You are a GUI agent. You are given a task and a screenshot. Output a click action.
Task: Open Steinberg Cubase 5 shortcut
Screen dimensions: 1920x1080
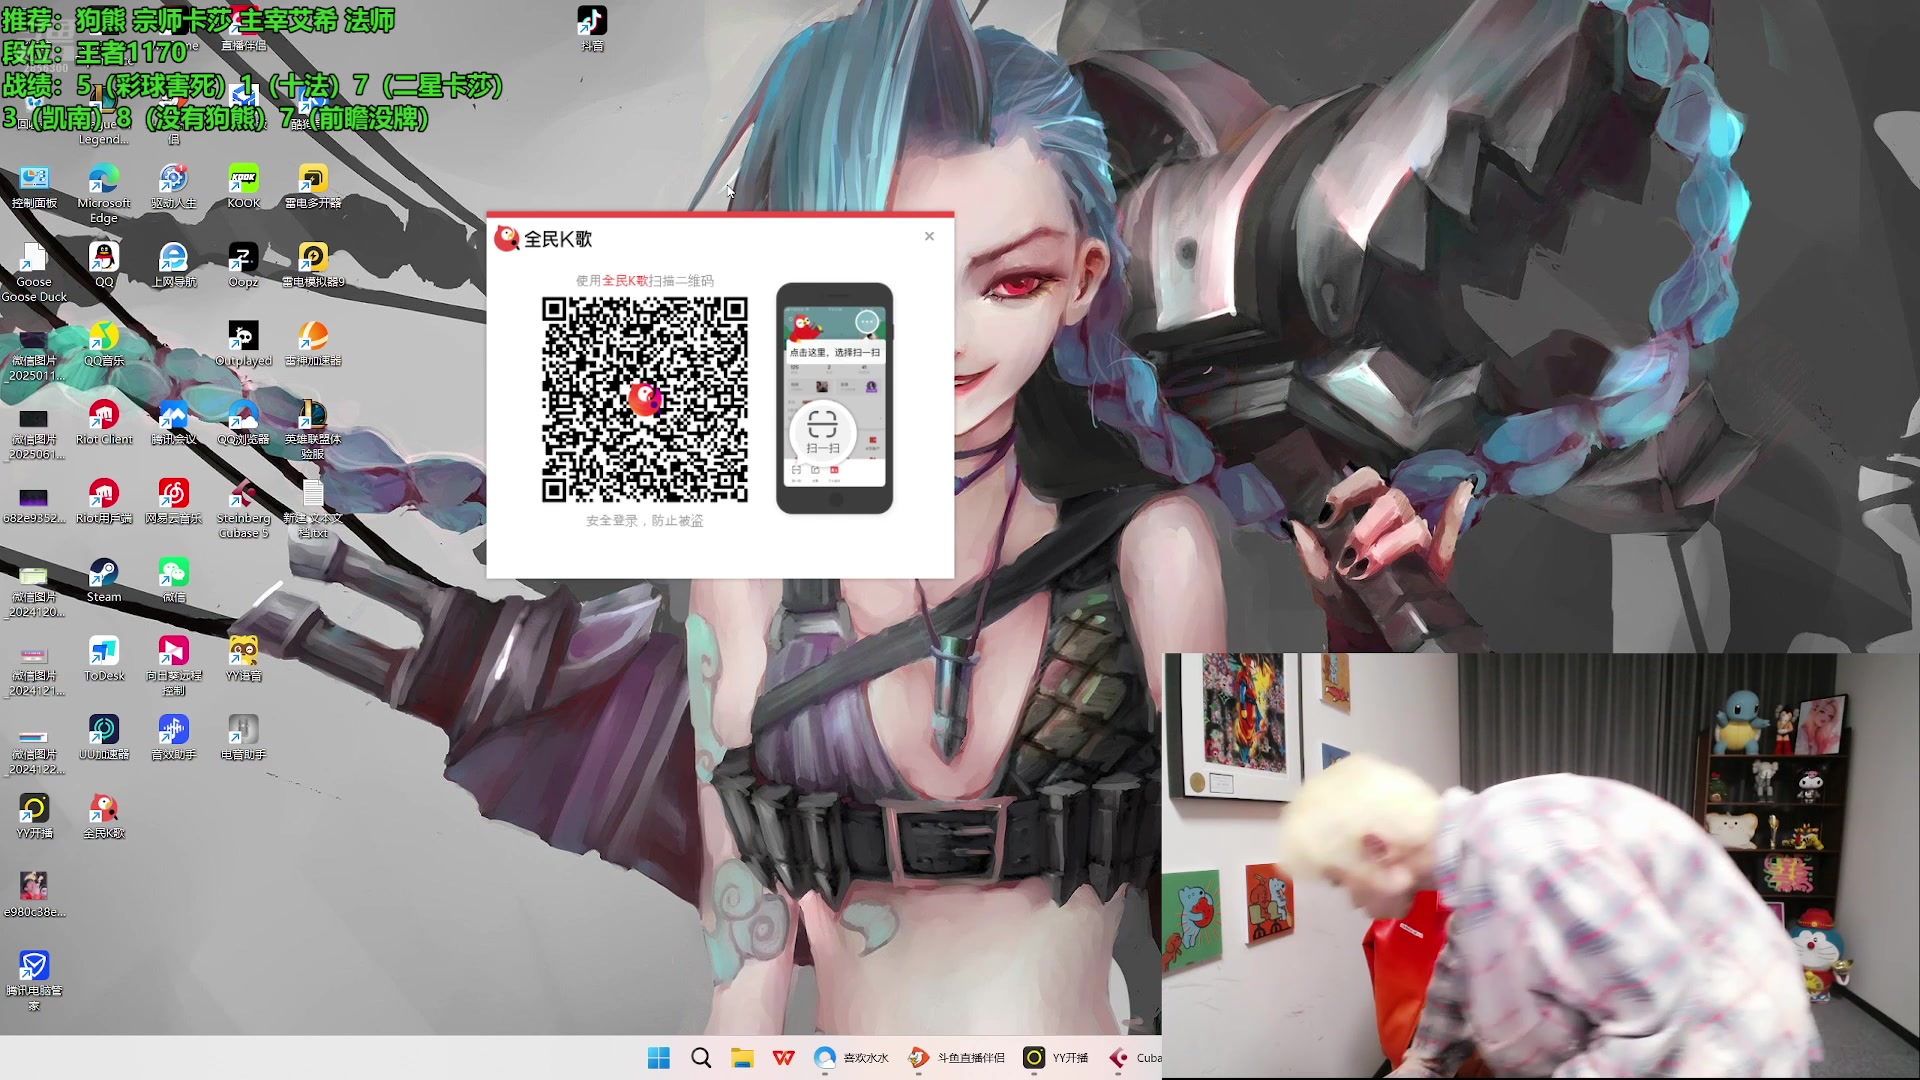243,509
